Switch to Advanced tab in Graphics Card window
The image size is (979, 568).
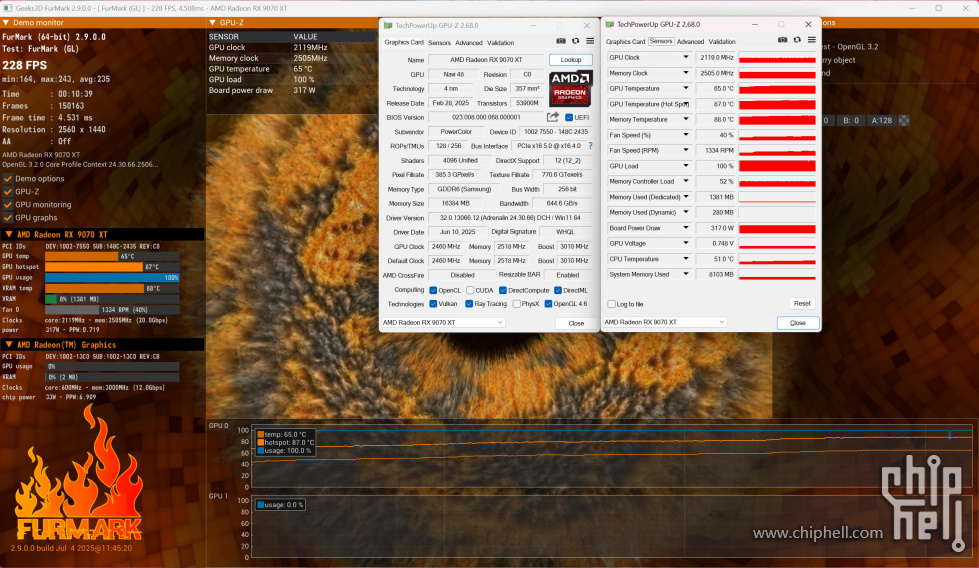pos(469,42)
